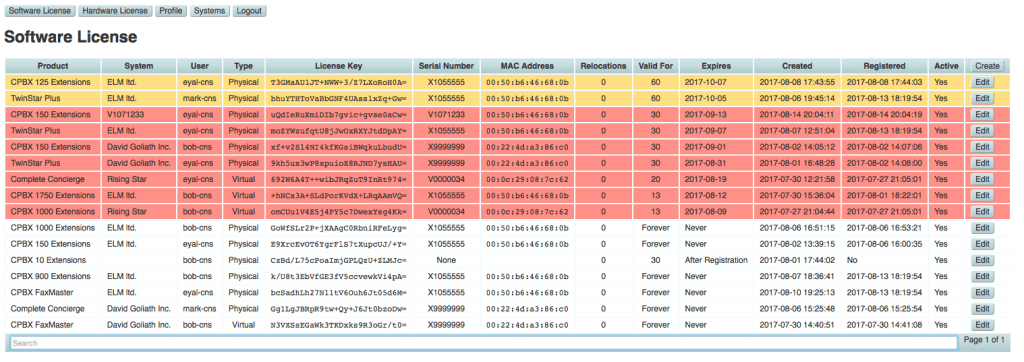Click the Valid For value 20

[x=656, y=179]
